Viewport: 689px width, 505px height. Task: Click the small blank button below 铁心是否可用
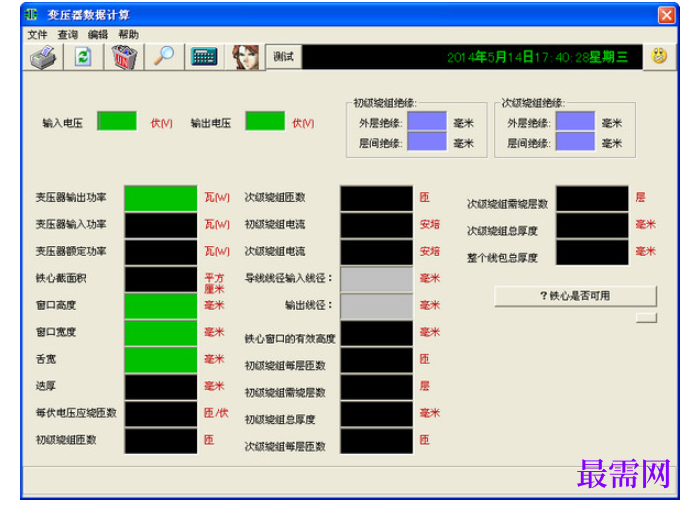coord(646,317)
